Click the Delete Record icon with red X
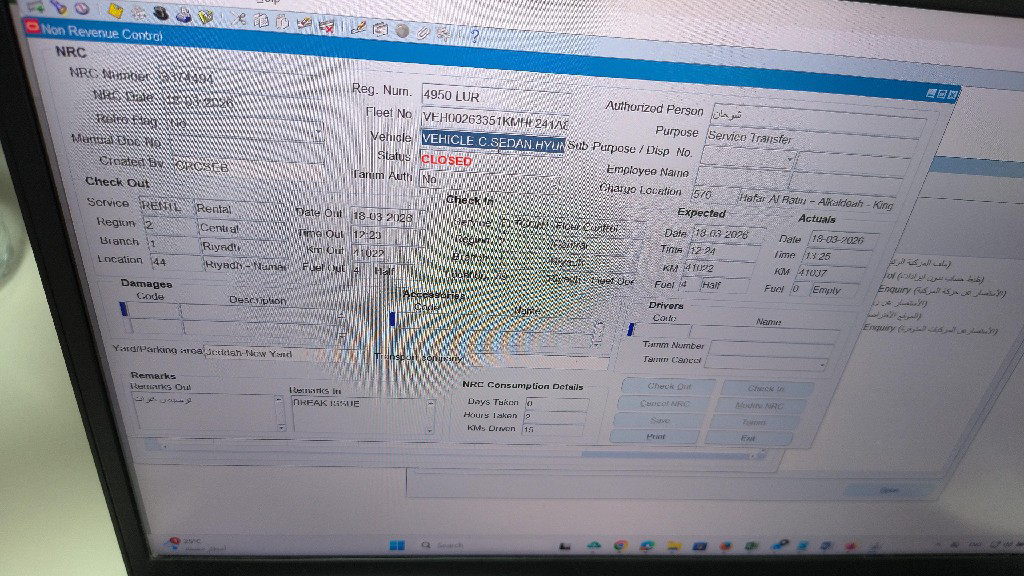This screenshot has height=576, width=1024. (327, 25)
